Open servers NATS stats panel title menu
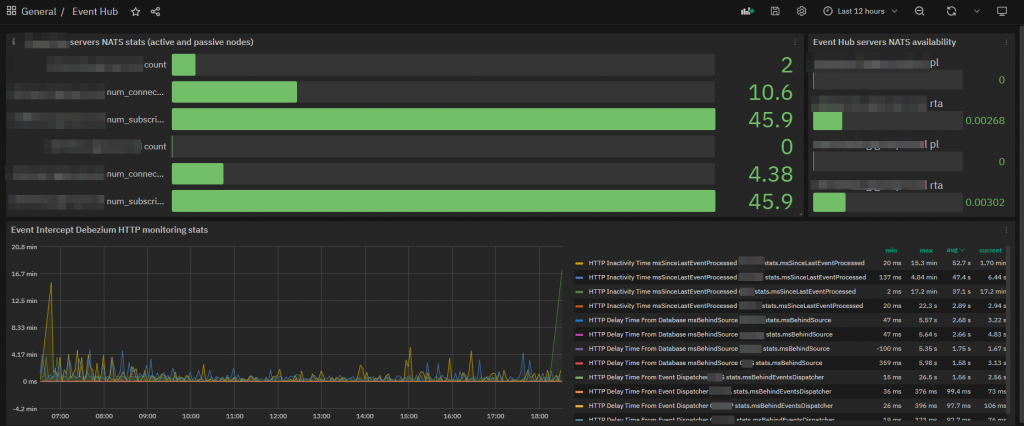 click(161, 42)
